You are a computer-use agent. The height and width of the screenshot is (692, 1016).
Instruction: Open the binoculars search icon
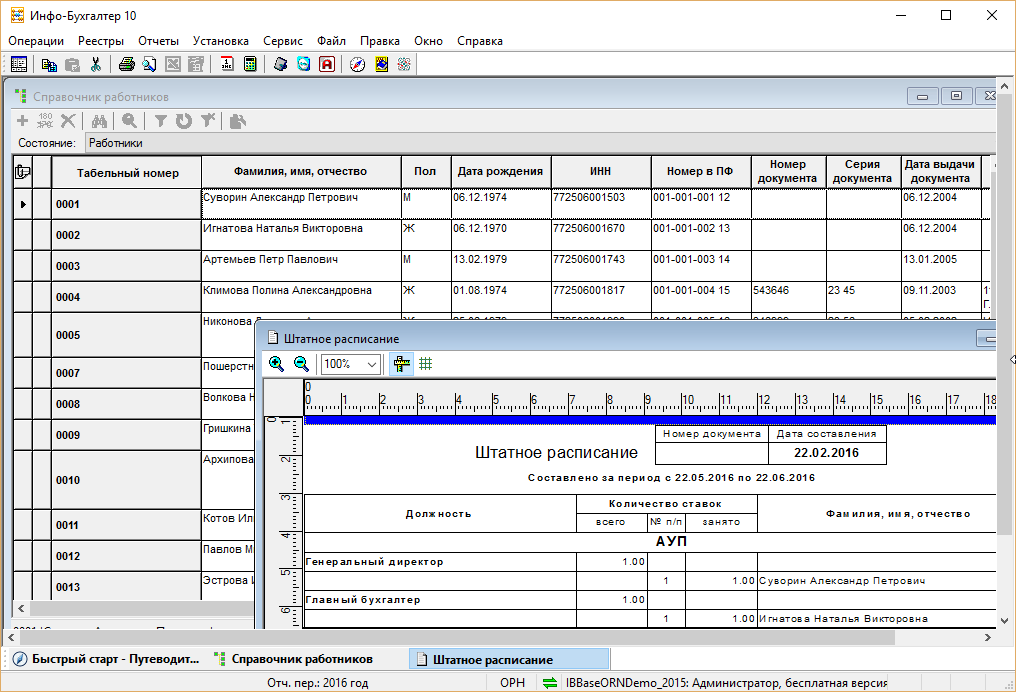tap(98, 121)
